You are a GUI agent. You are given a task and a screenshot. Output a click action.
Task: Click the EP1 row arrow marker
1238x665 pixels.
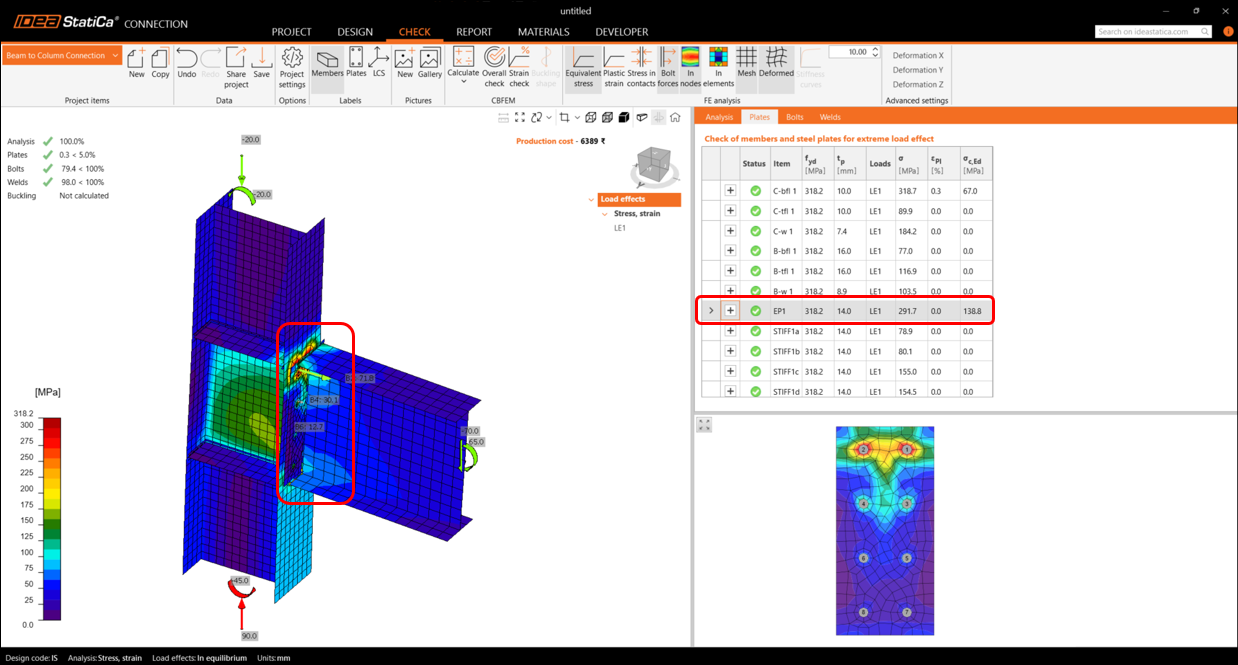(711, 311)
